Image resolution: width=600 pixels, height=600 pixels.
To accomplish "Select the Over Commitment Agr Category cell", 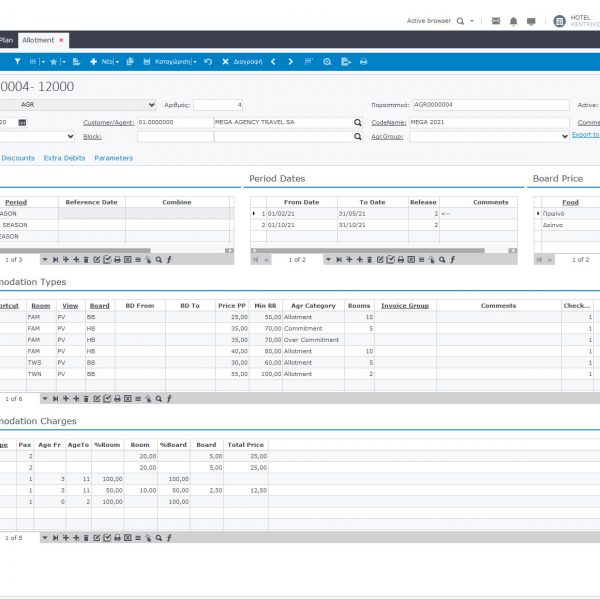I will (313, 340).
